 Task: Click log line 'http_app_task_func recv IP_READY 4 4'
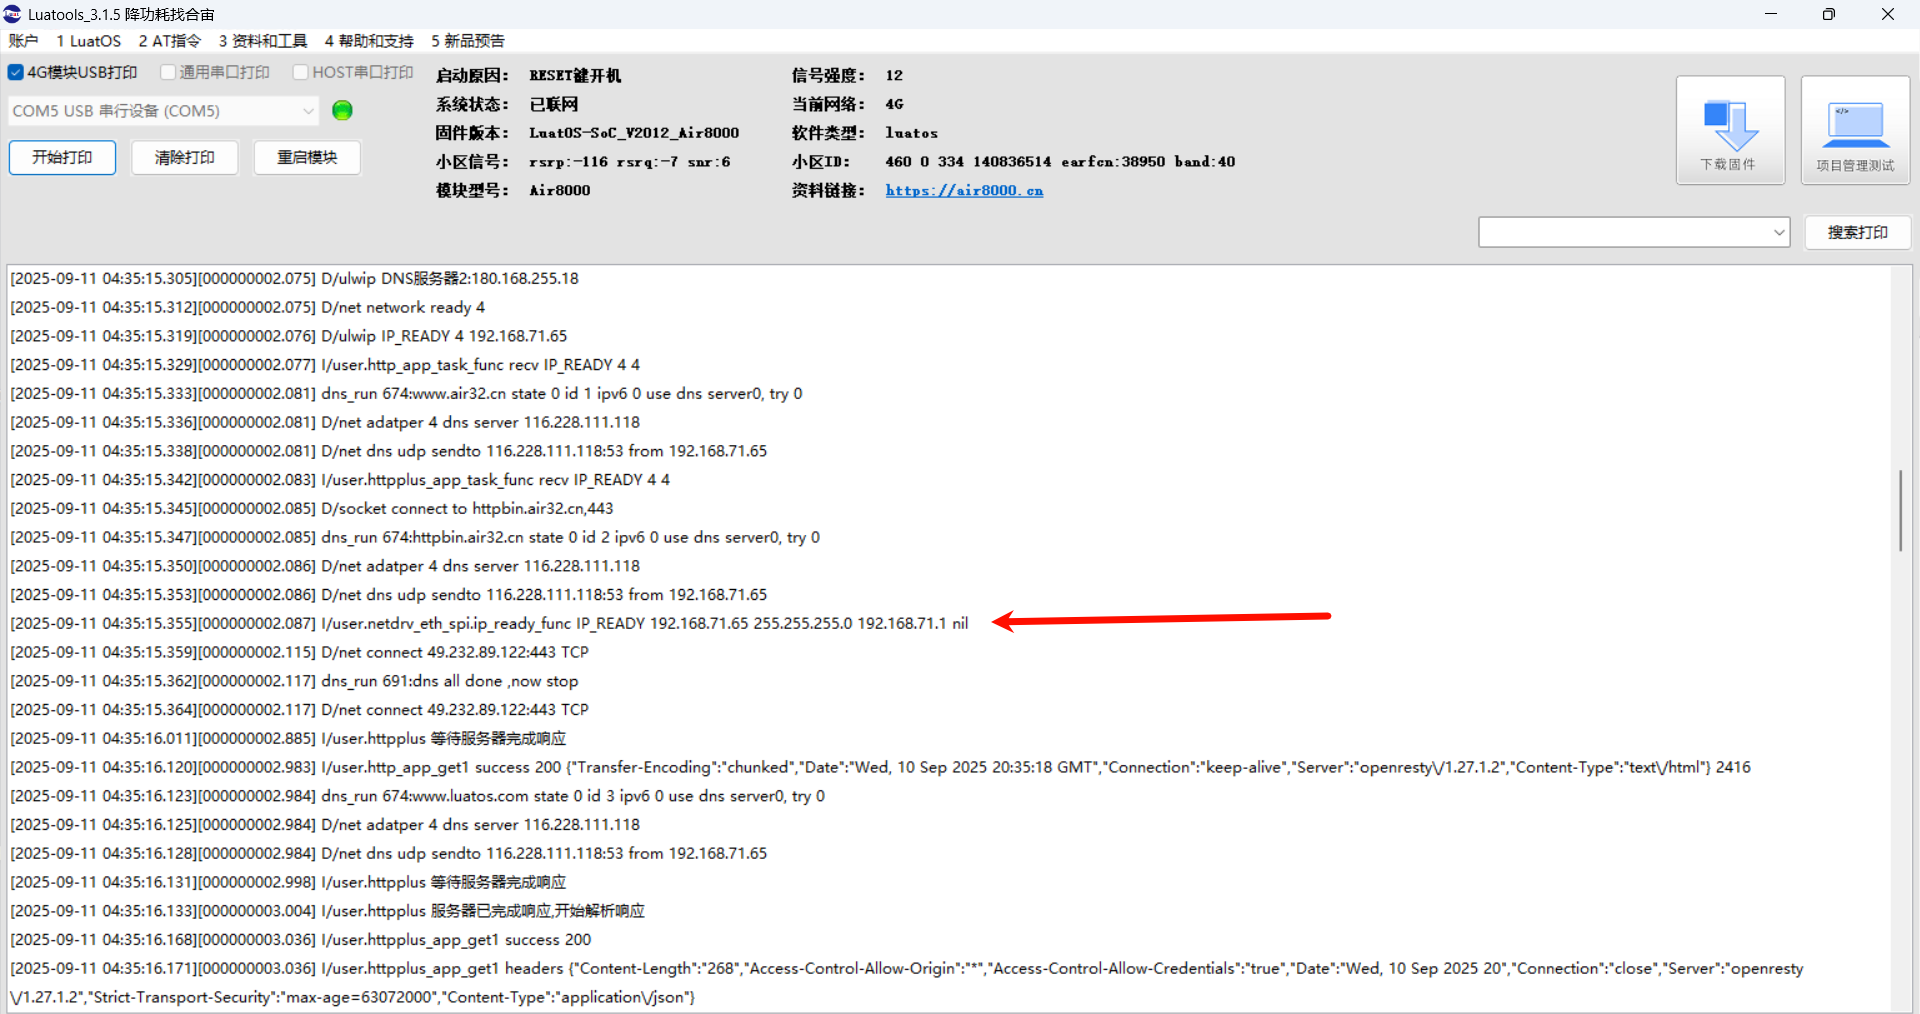click(x=325, y=365)
